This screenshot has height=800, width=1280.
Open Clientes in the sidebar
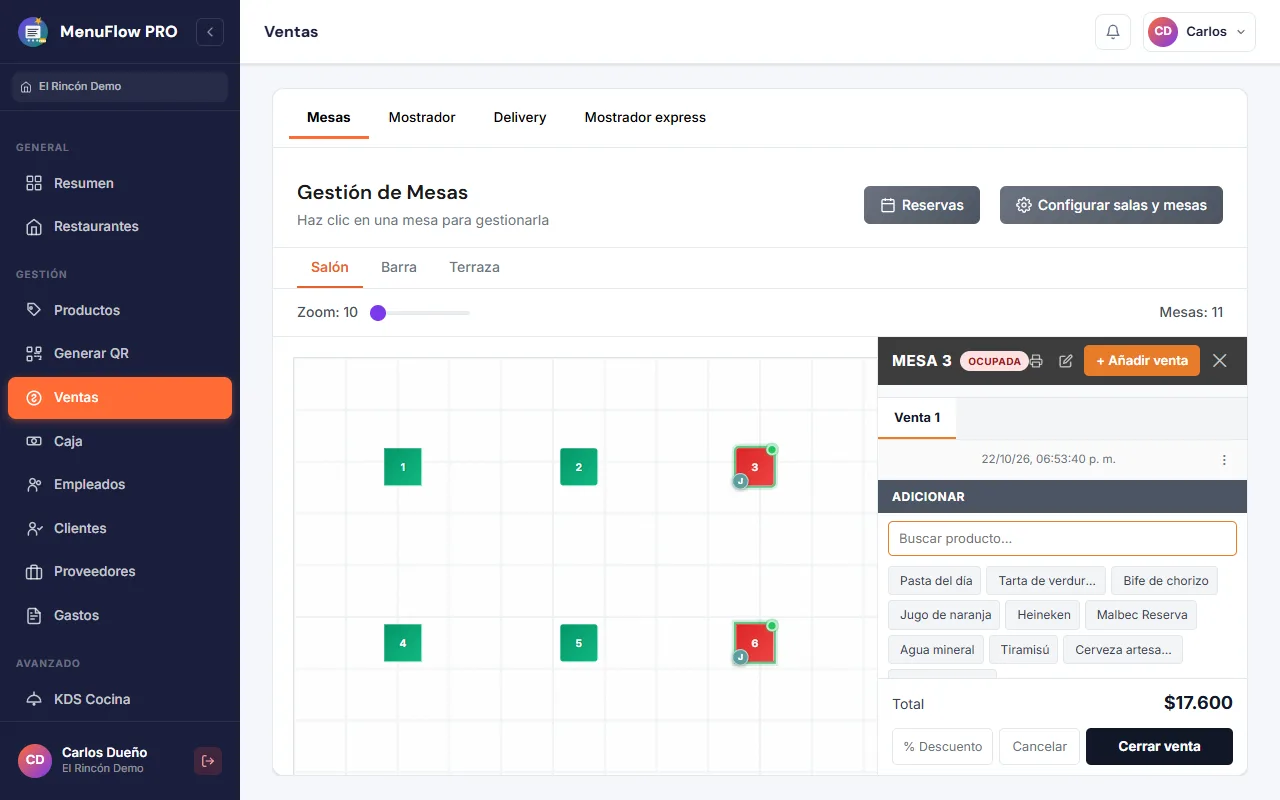coord(120,528)
